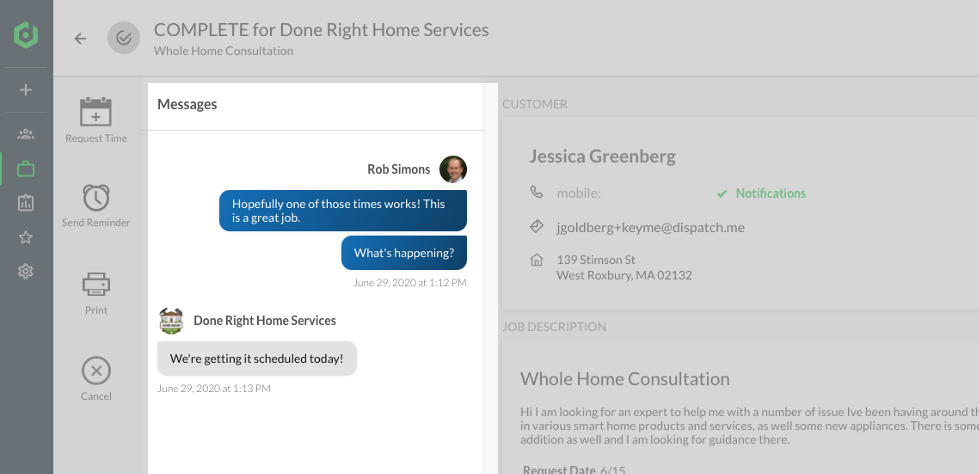The height and width of the screenshot is (474, 979).
Task: Click Rob Simons profile photo
Action: pos(453,169)
